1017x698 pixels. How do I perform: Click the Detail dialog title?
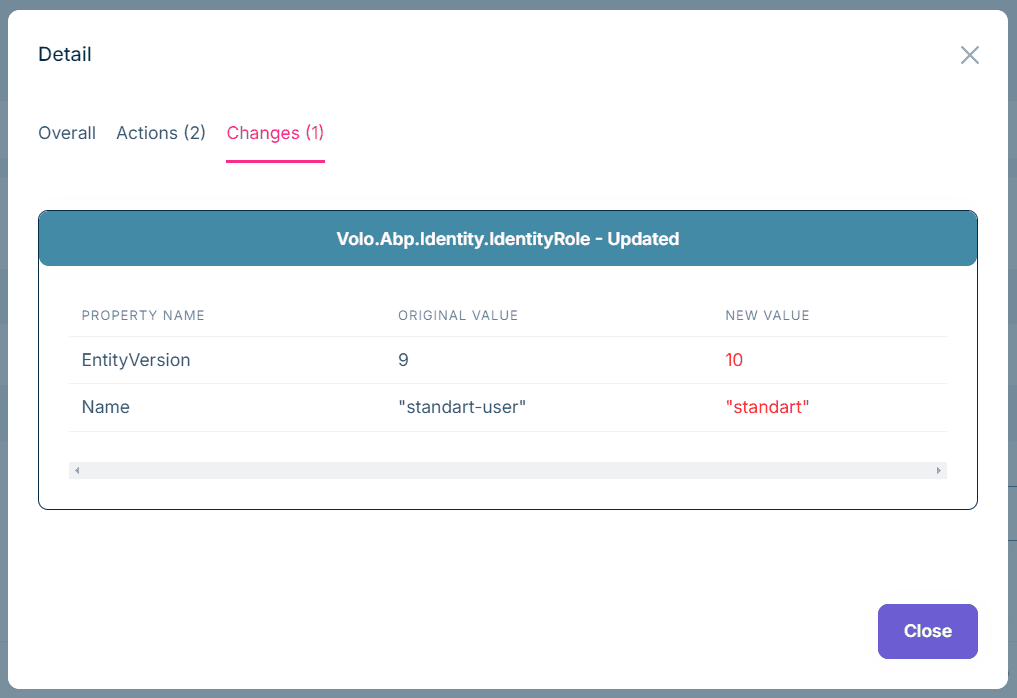click(64, 54)
